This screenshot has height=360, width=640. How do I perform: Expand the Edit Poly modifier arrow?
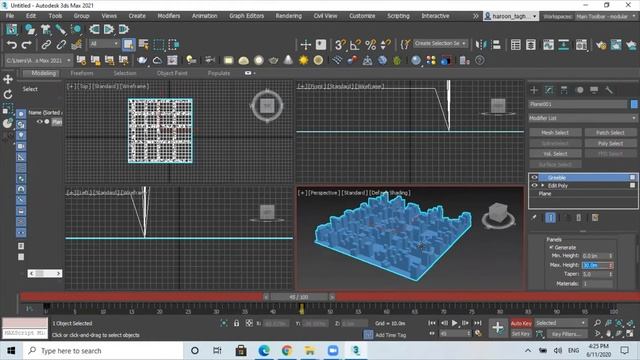[x=543, y=186]
